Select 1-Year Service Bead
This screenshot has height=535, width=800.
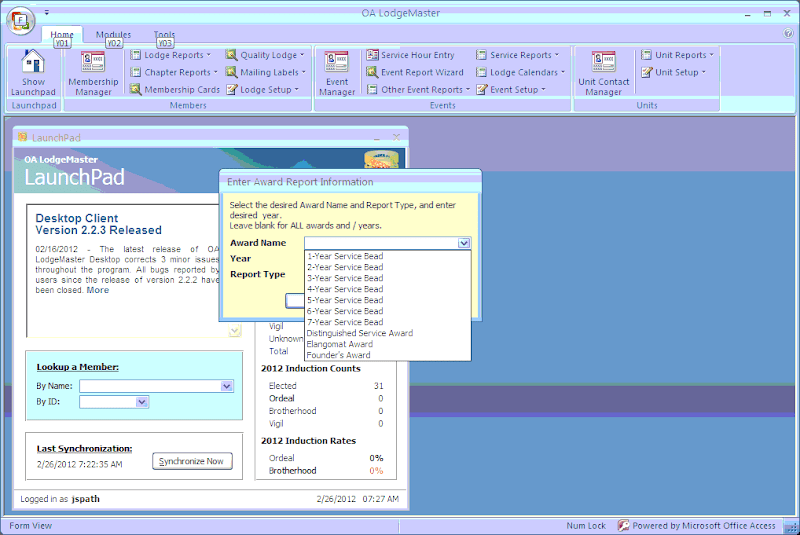(x=388, y=256)
